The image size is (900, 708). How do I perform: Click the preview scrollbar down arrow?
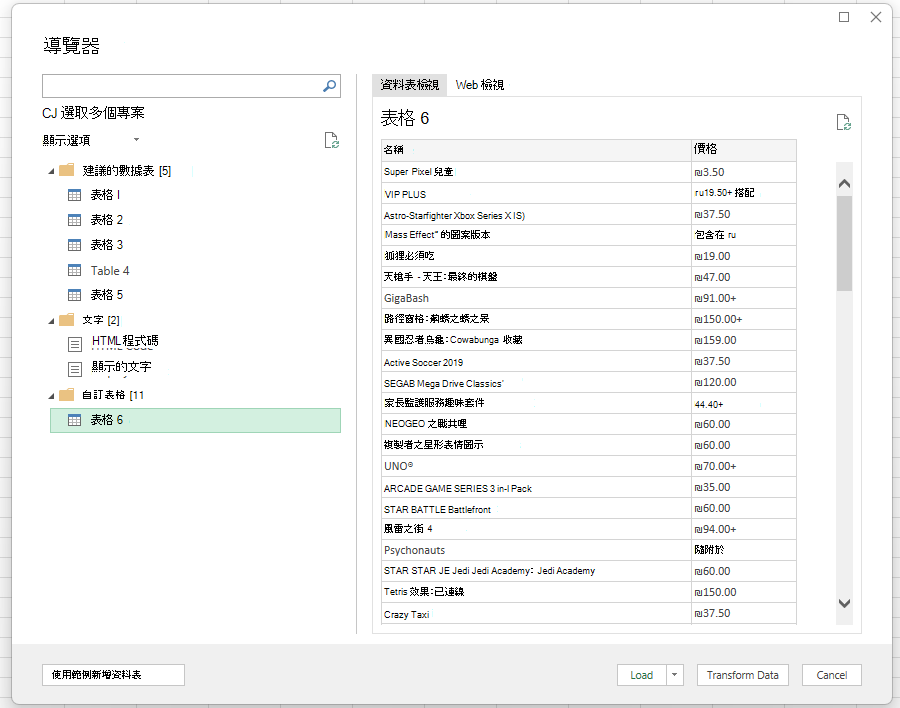coord(844,603)
